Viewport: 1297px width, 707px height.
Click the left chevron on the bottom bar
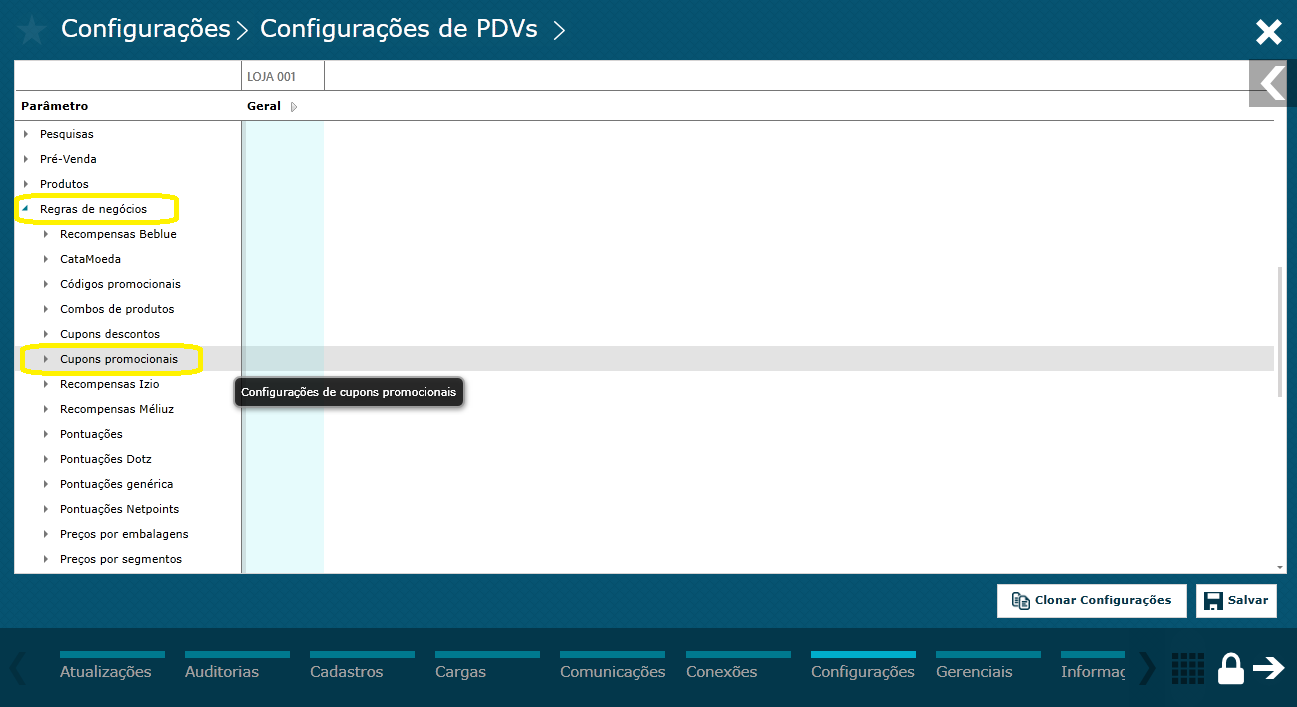click(x=15, y=668)
